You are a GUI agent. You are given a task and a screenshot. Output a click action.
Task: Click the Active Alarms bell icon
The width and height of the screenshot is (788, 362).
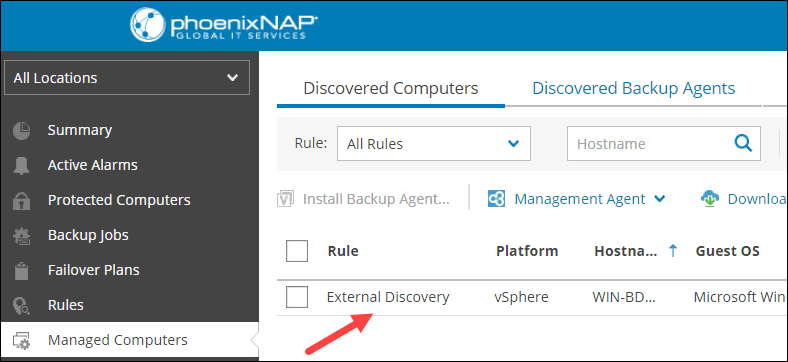(22, 165)
